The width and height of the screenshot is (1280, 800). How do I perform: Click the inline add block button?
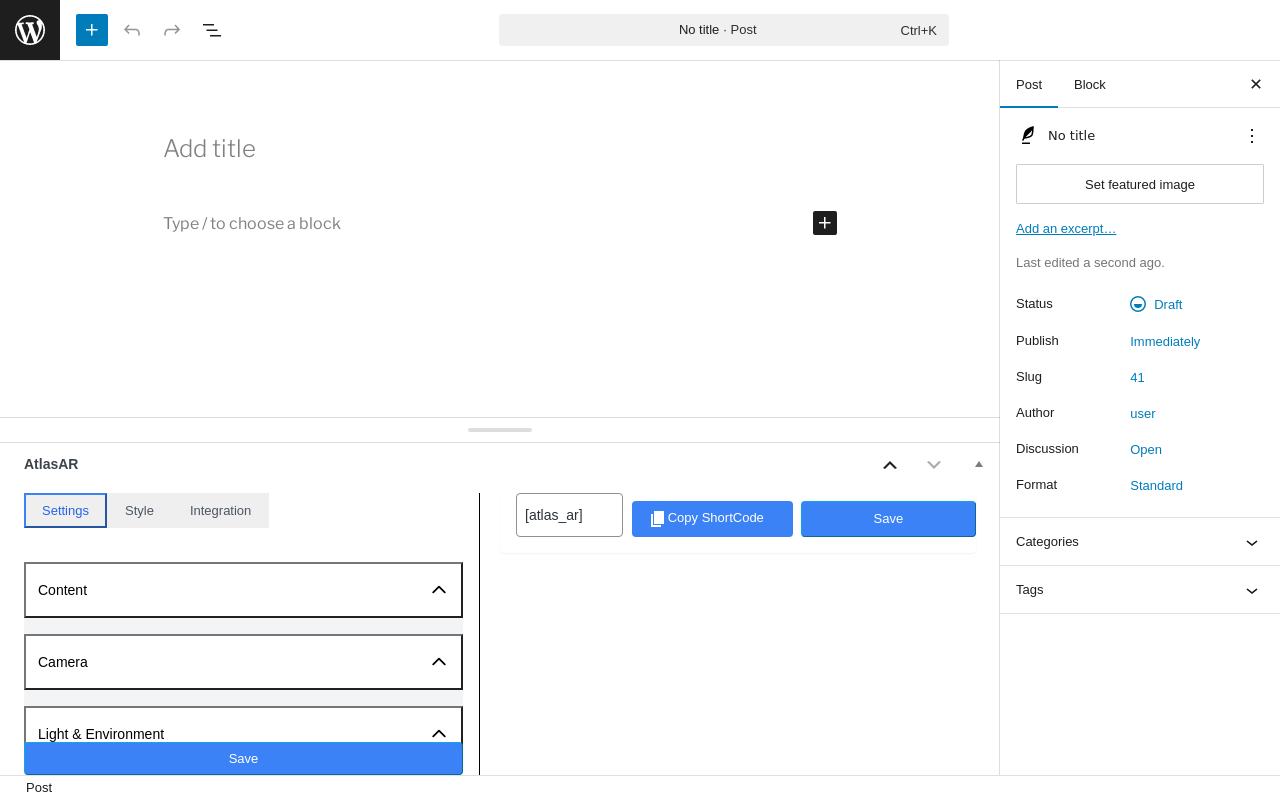pyautogui.click(x=825, y=223)
